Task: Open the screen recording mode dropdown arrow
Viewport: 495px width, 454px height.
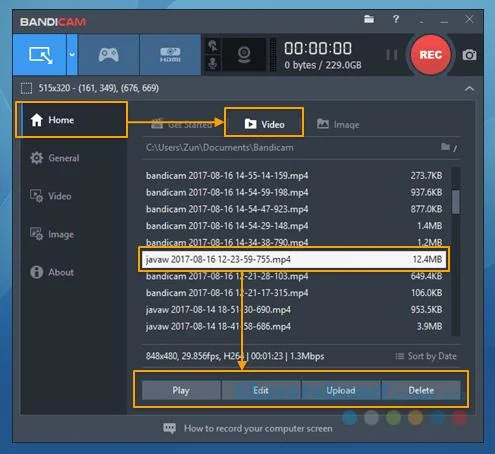Action: [72, 55]
